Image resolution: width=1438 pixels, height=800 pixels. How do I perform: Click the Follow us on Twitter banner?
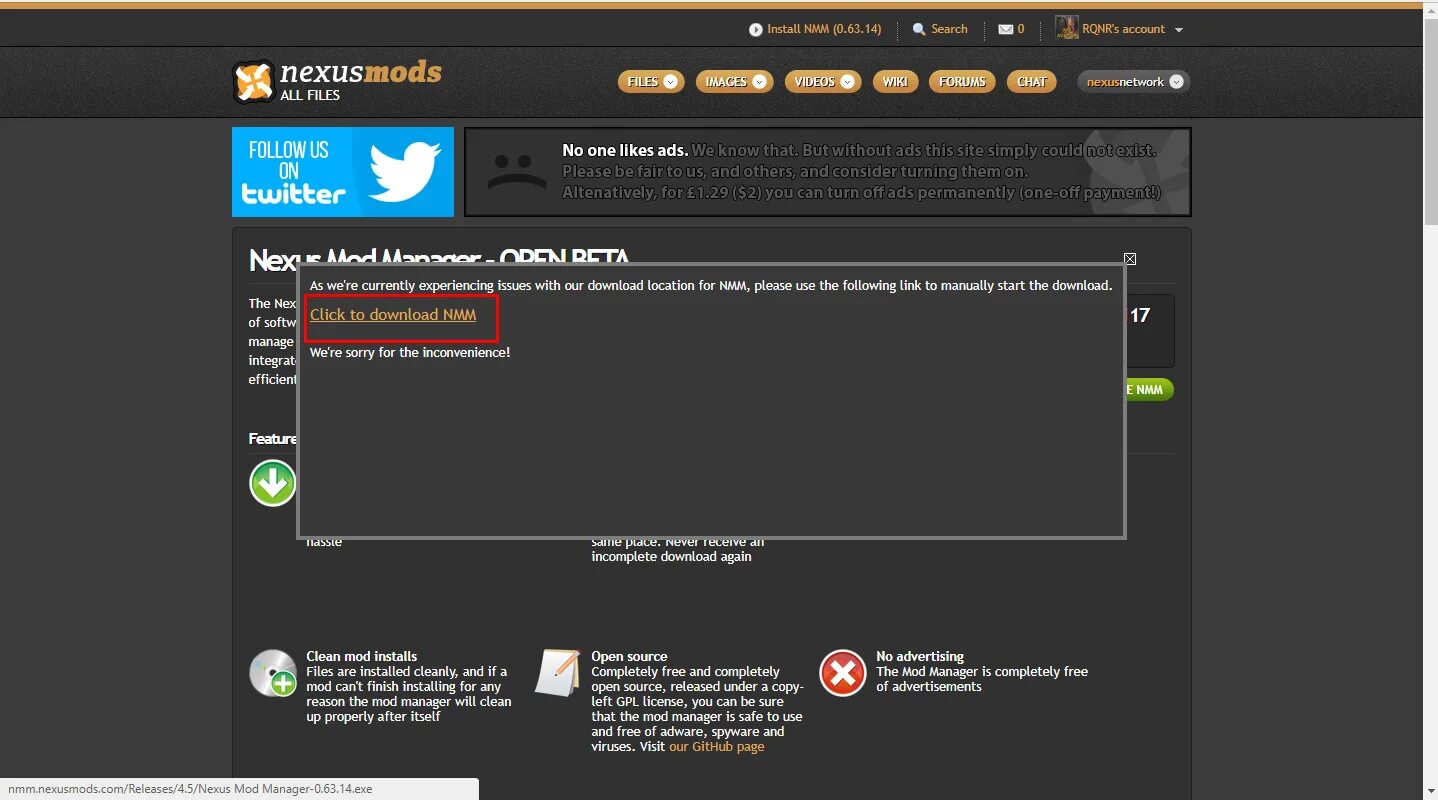pyautogui.click(x=343, y=172)
